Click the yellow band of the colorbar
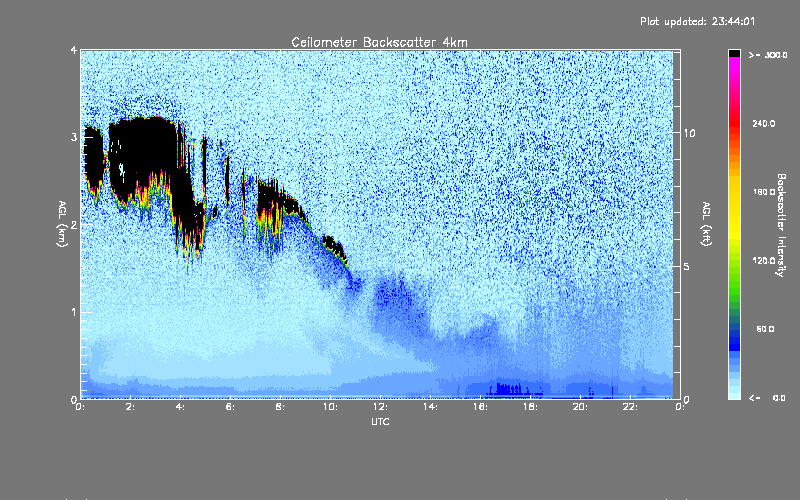This screenshot has width=800, height=500. [734, 209]
